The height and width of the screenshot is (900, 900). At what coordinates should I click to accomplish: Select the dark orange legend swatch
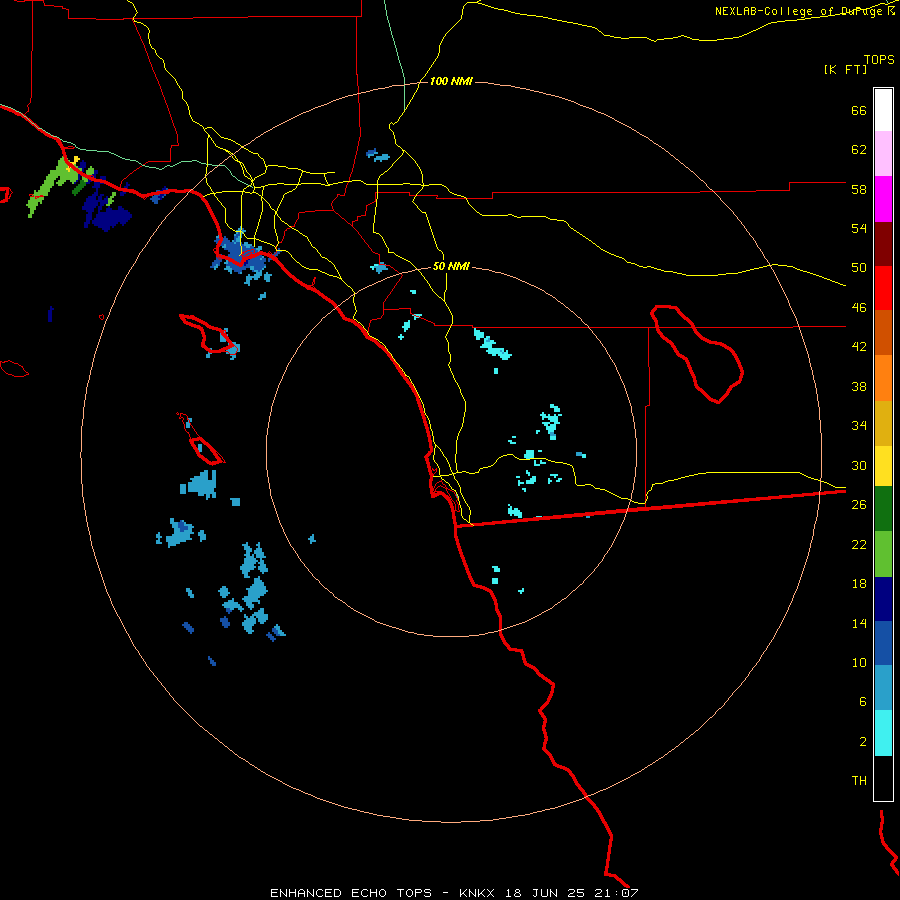pos(883,332)
